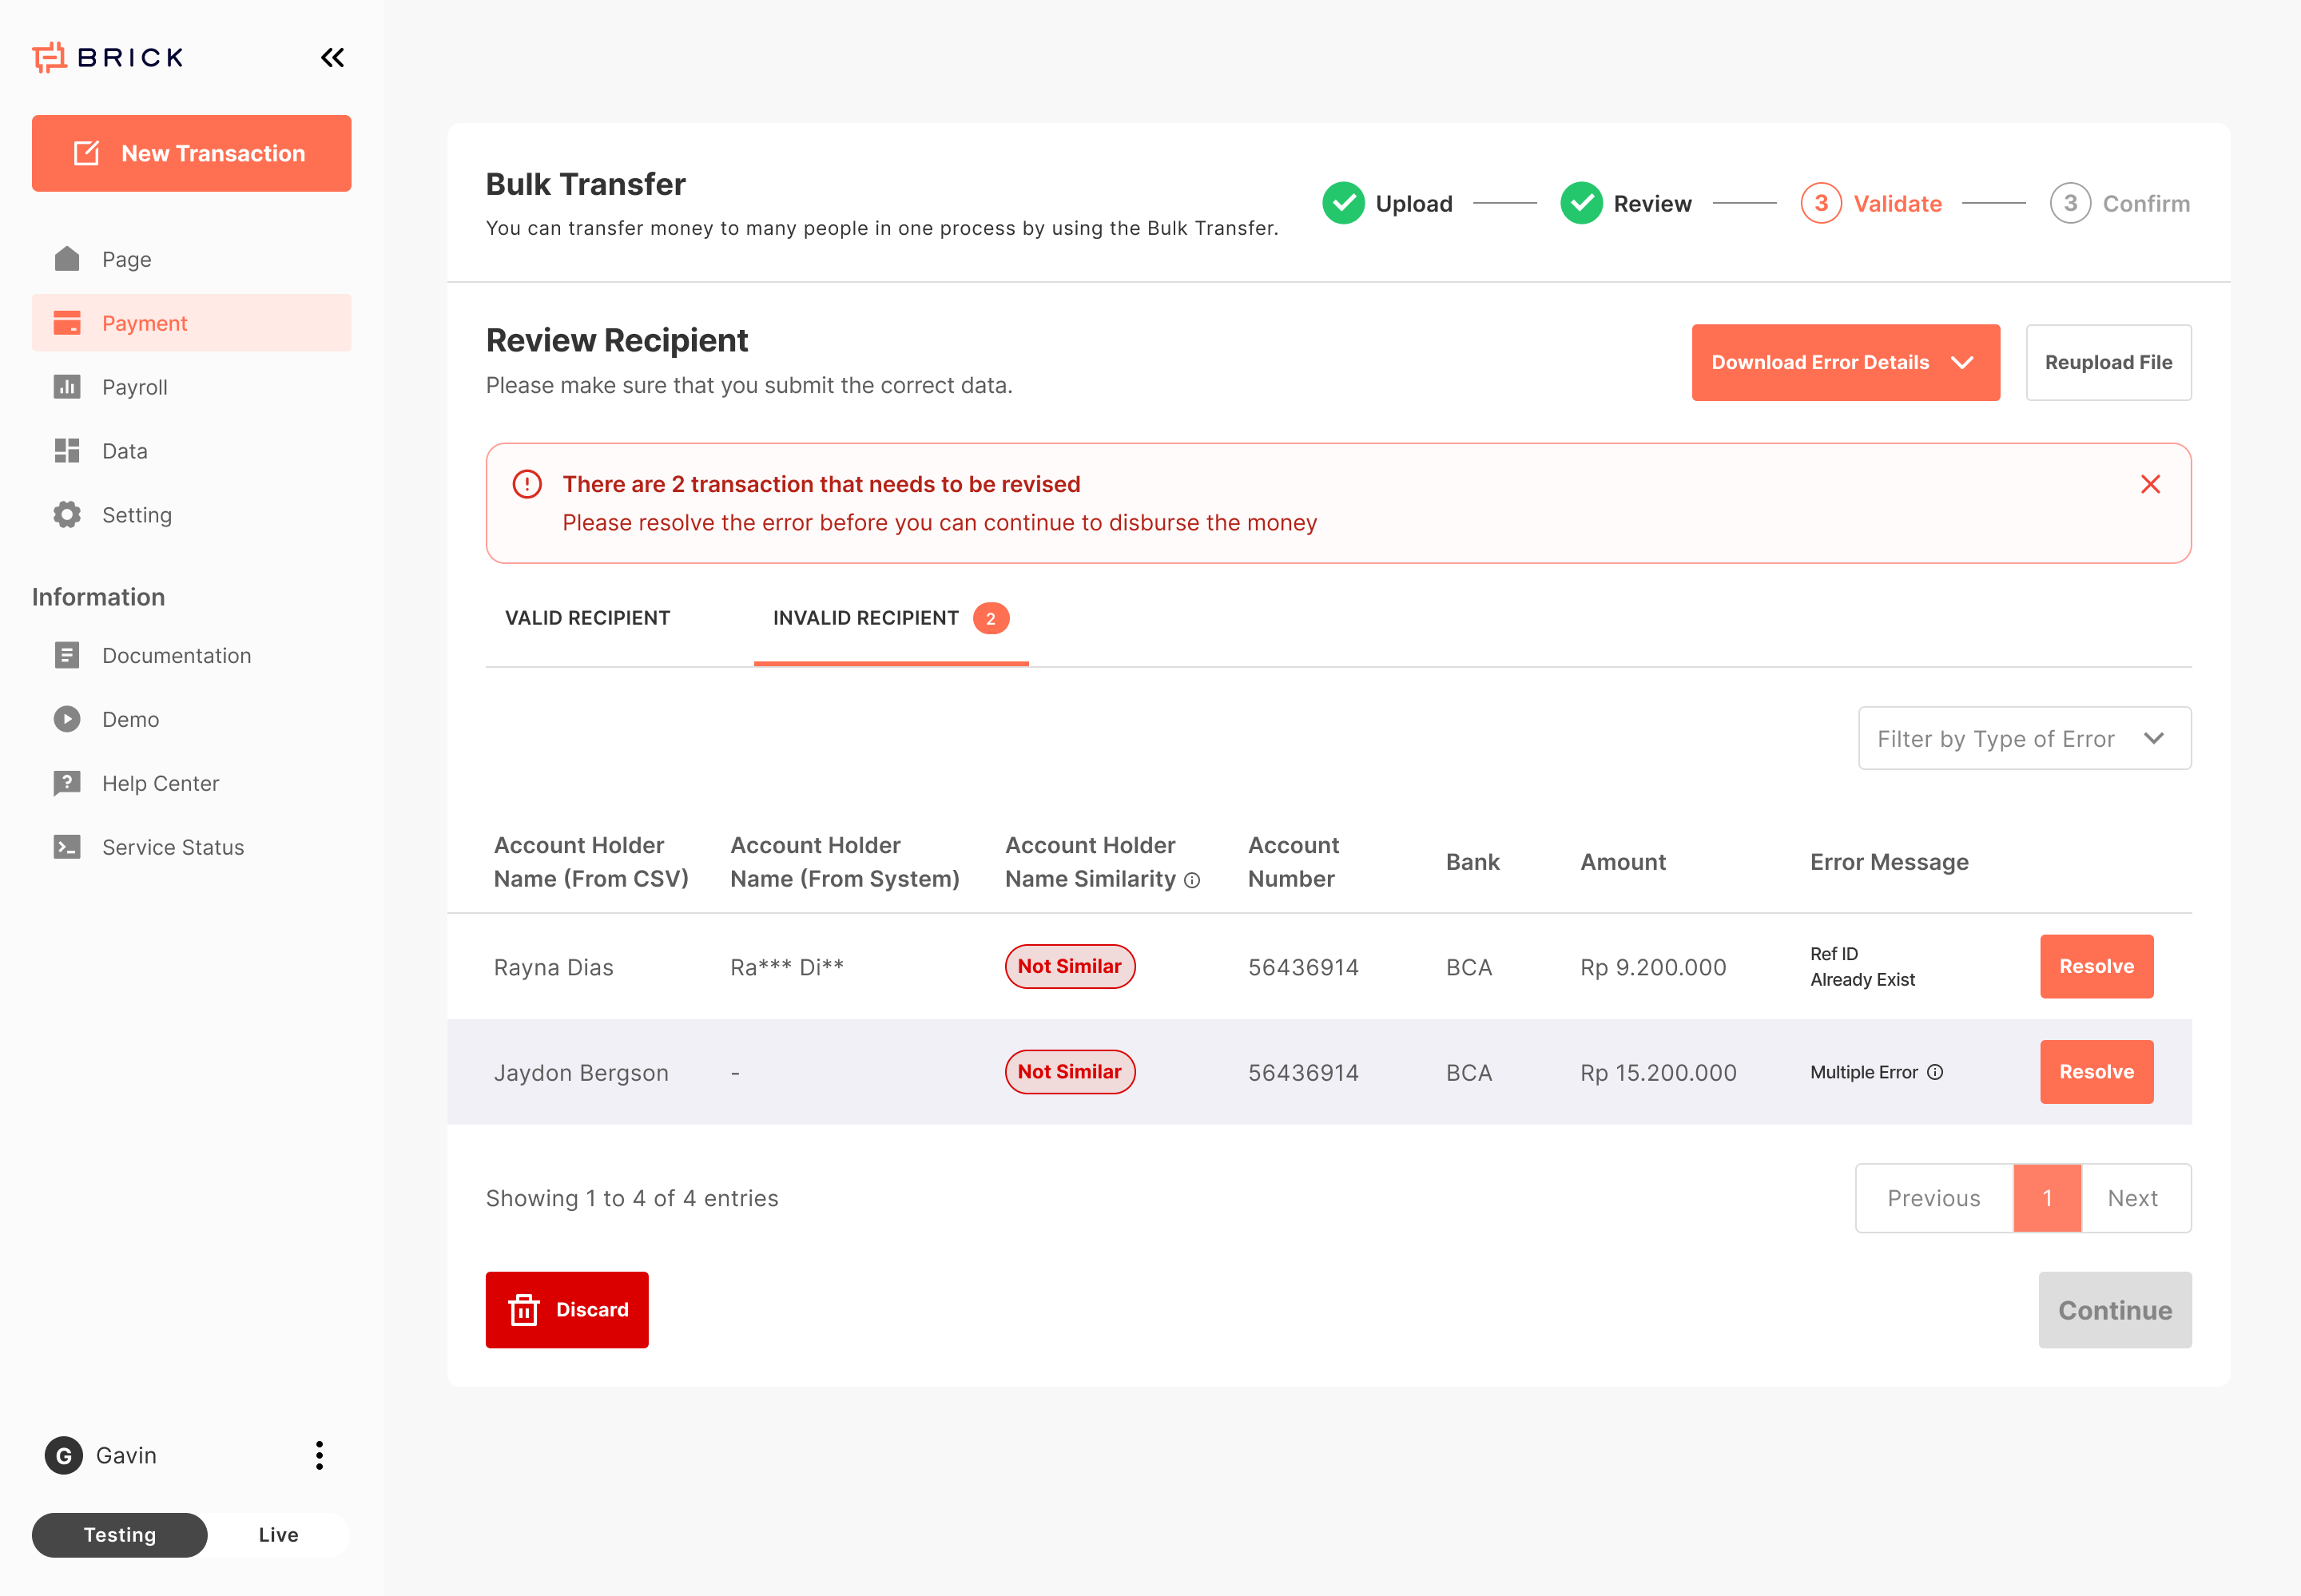This screenshot has height=1596, width=2301.
Task: Click info icon beside Name Similarity
Action: [x=1192, y=880]
